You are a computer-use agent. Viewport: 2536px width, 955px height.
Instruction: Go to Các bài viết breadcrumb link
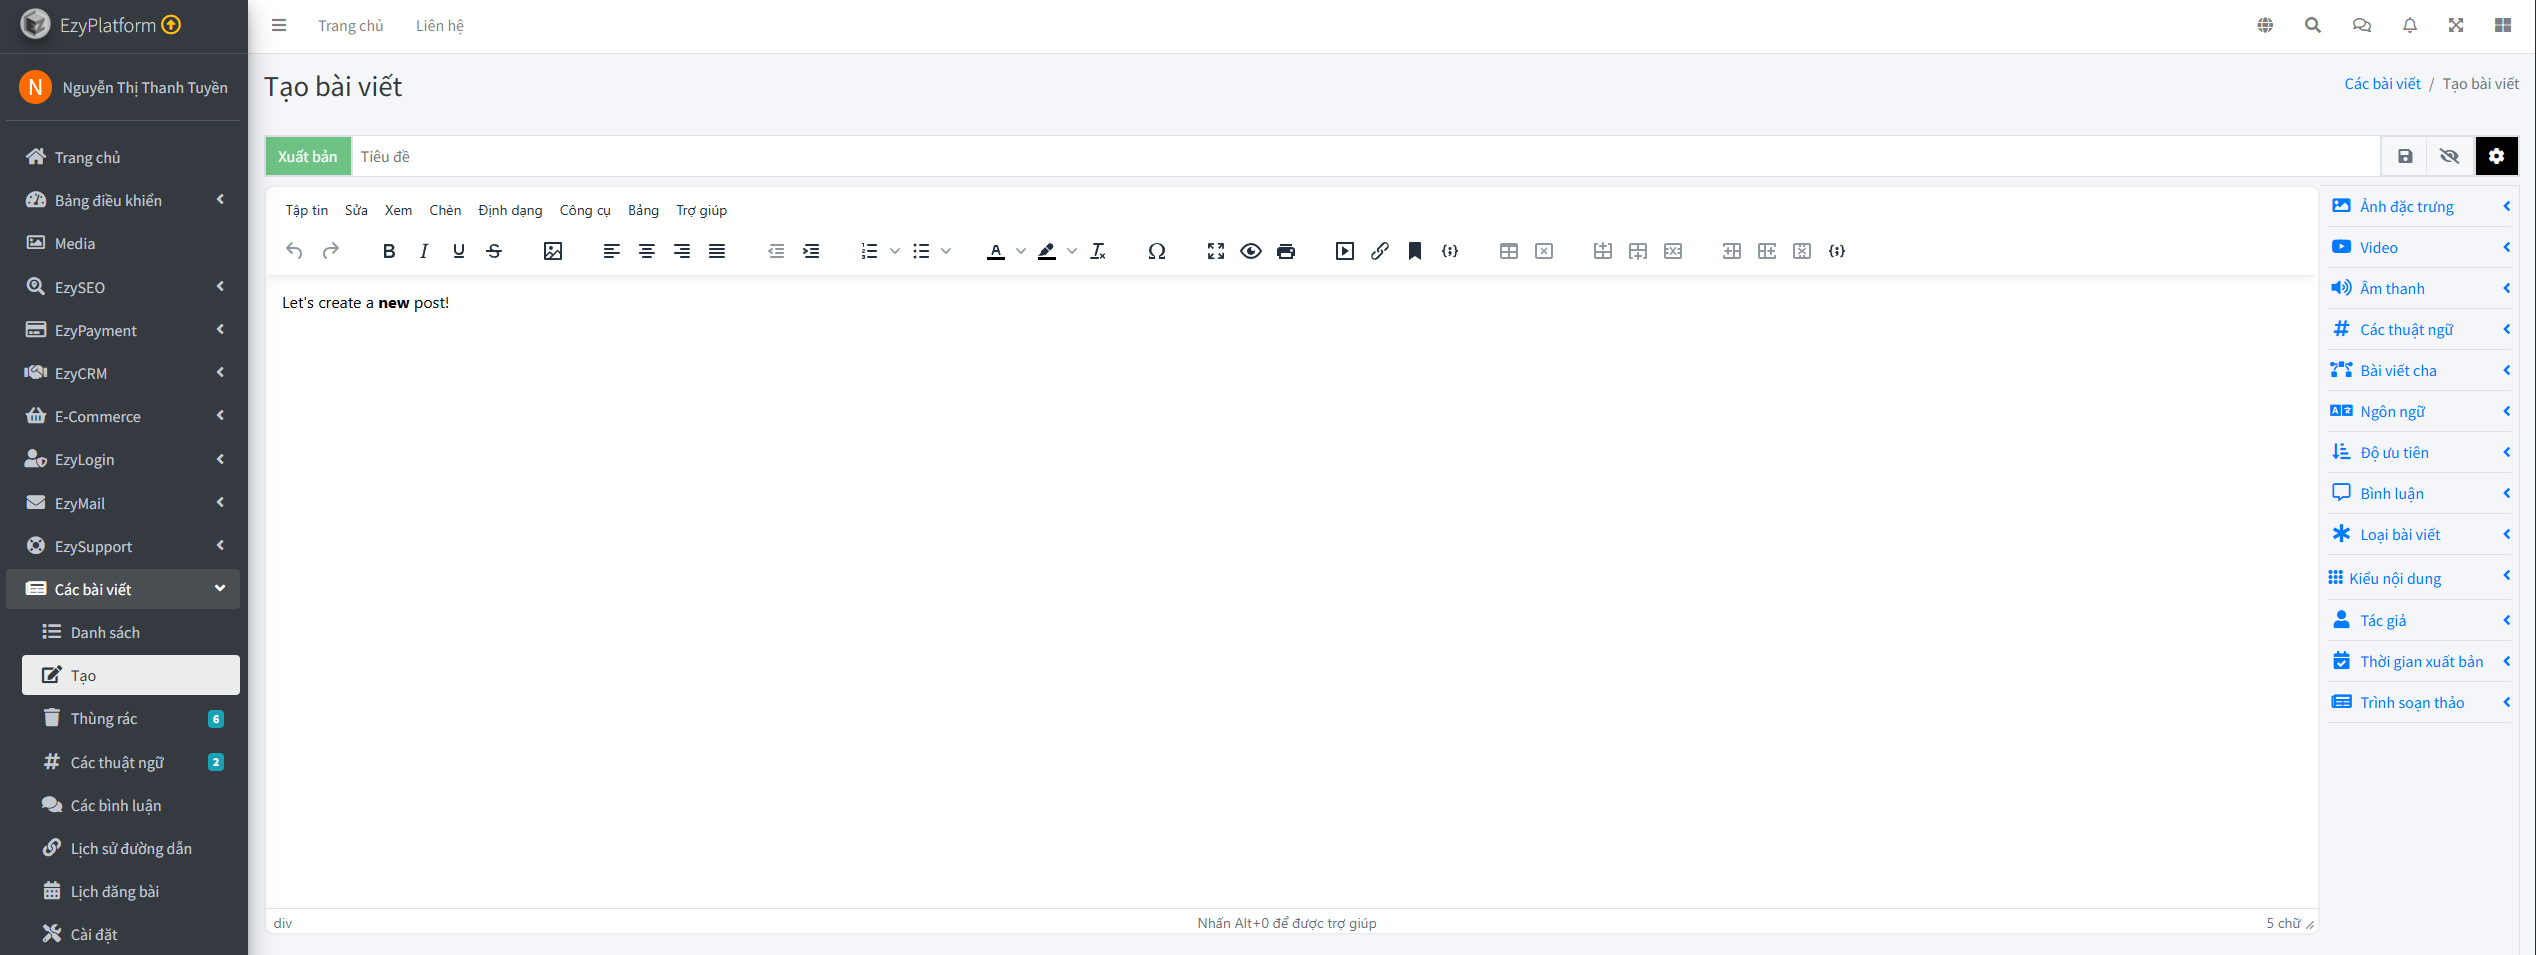pyautogui.click(x=2382, y=84)
